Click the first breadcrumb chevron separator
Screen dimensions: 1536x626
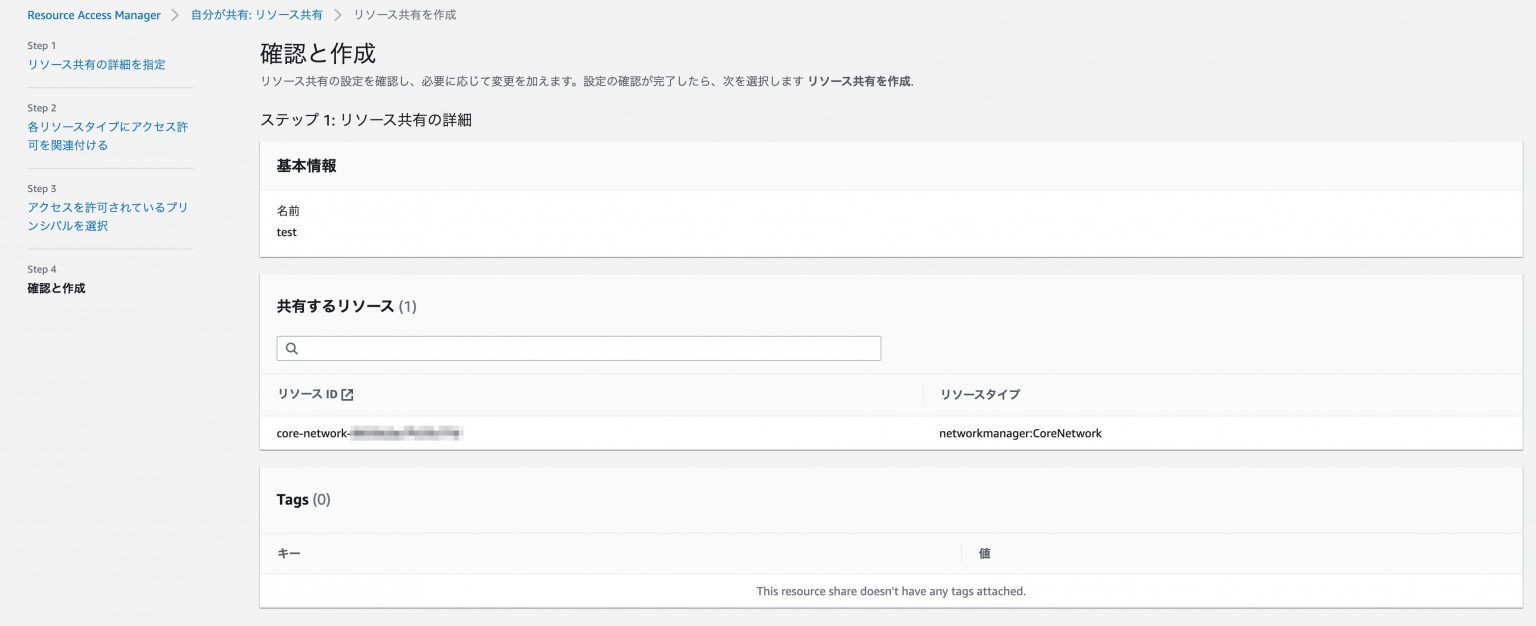click(176, 15)
